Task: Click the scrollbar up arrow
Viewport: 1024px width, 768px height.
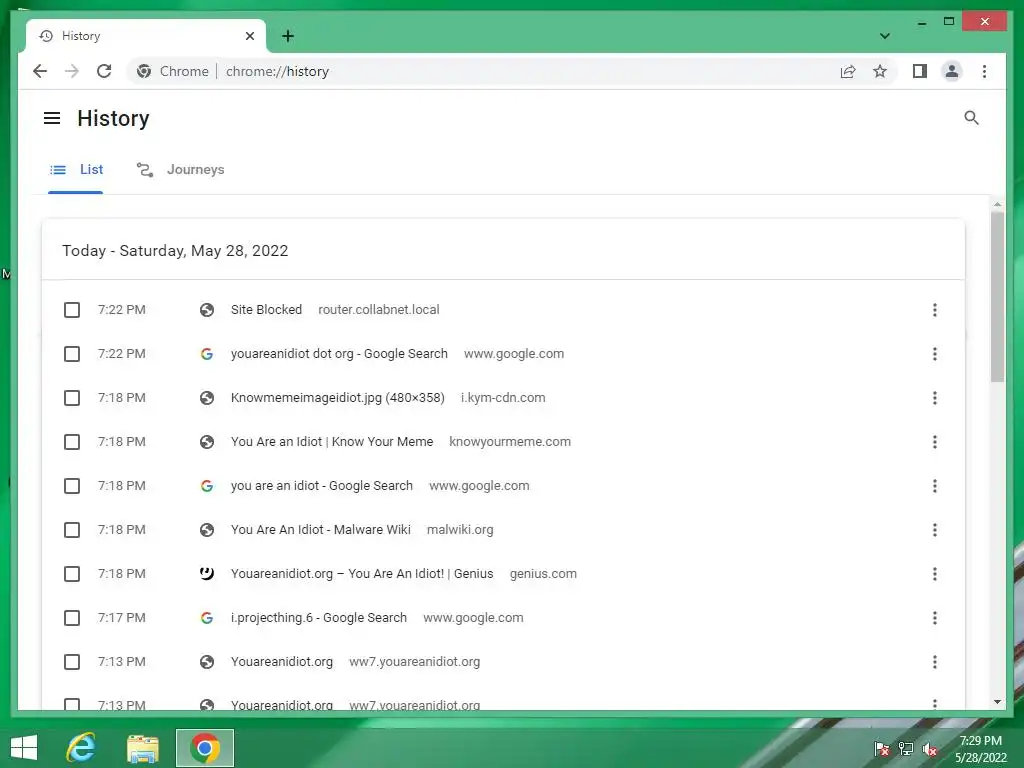Action: 997,204
